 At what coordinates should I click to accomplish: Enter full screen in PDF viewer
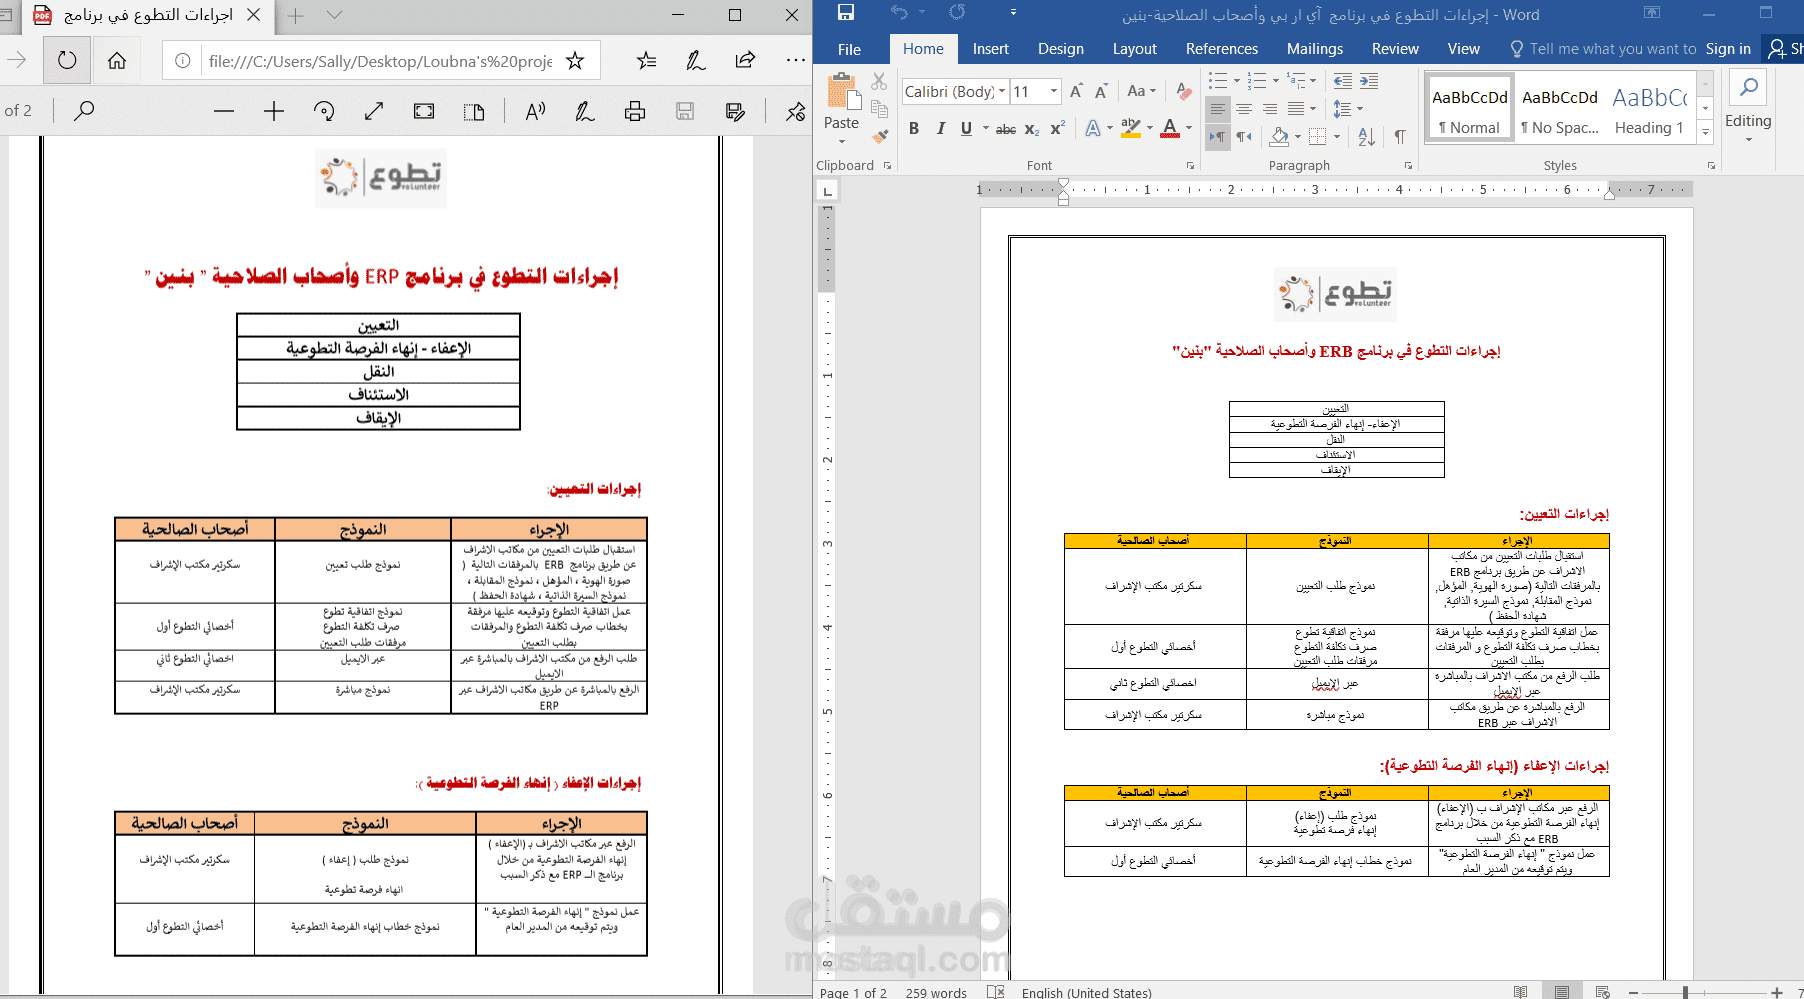point(424,111)
